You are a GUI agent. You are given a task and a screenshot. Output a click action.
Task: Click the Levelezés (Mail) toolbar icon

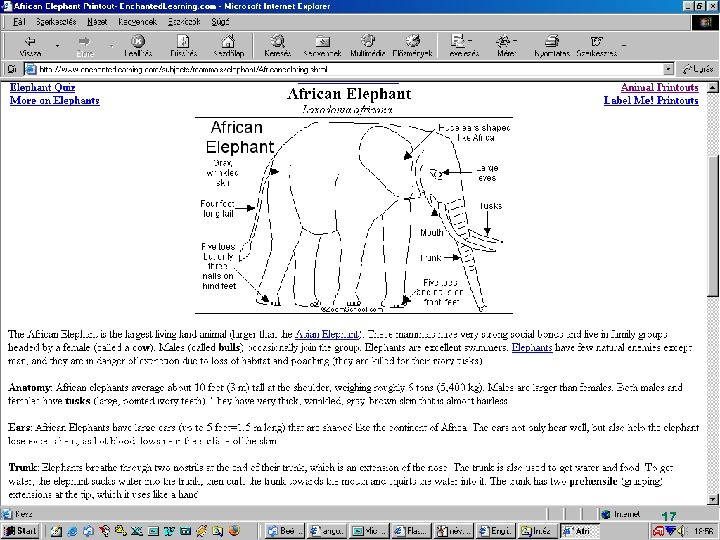pyautogui.click(x=463, y=45)
